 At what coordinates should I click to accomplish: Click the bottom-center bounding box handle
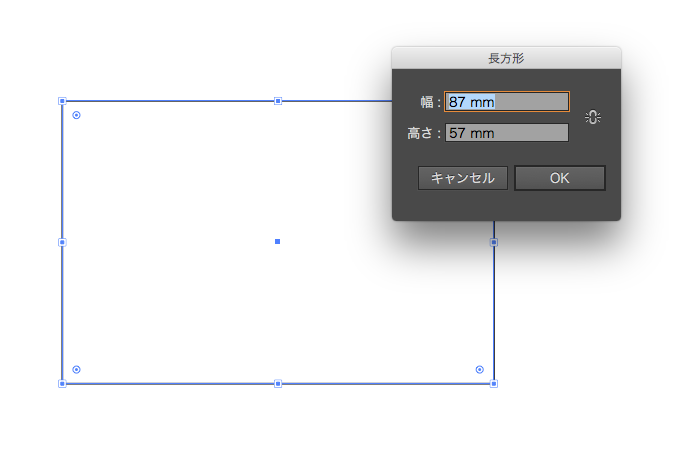coord(278,384)
